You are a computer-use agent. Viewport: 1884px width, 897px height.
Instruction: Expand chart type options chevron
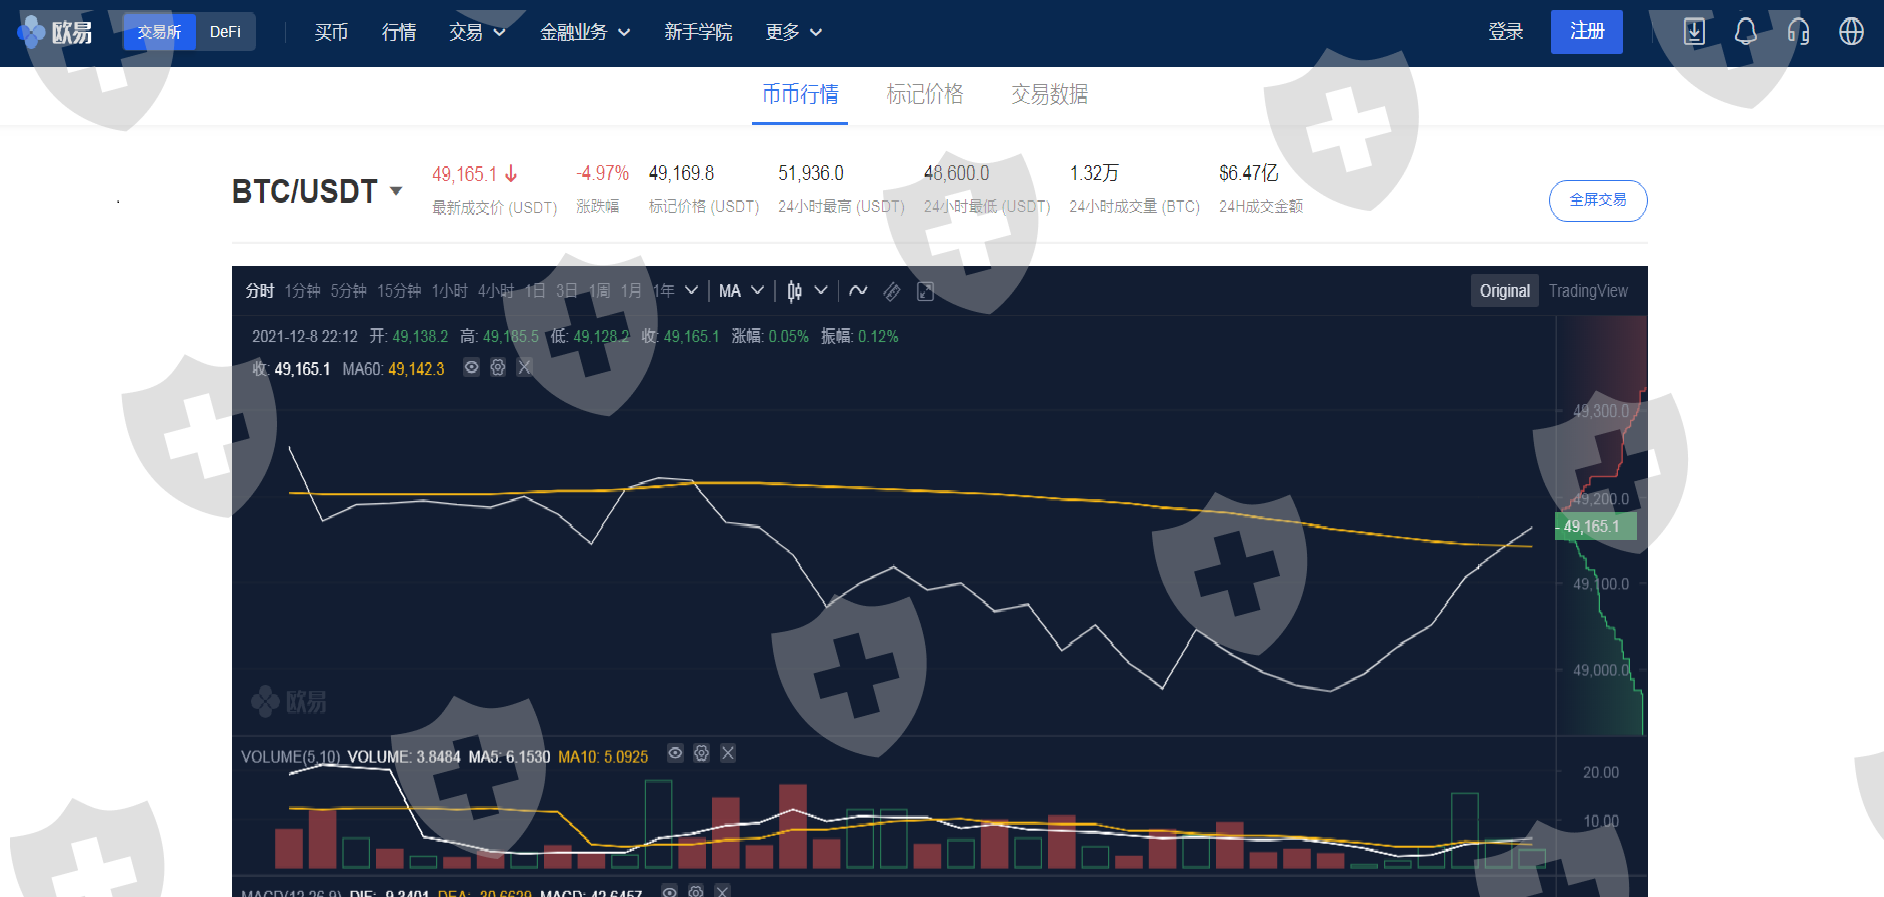pos(821,291)
